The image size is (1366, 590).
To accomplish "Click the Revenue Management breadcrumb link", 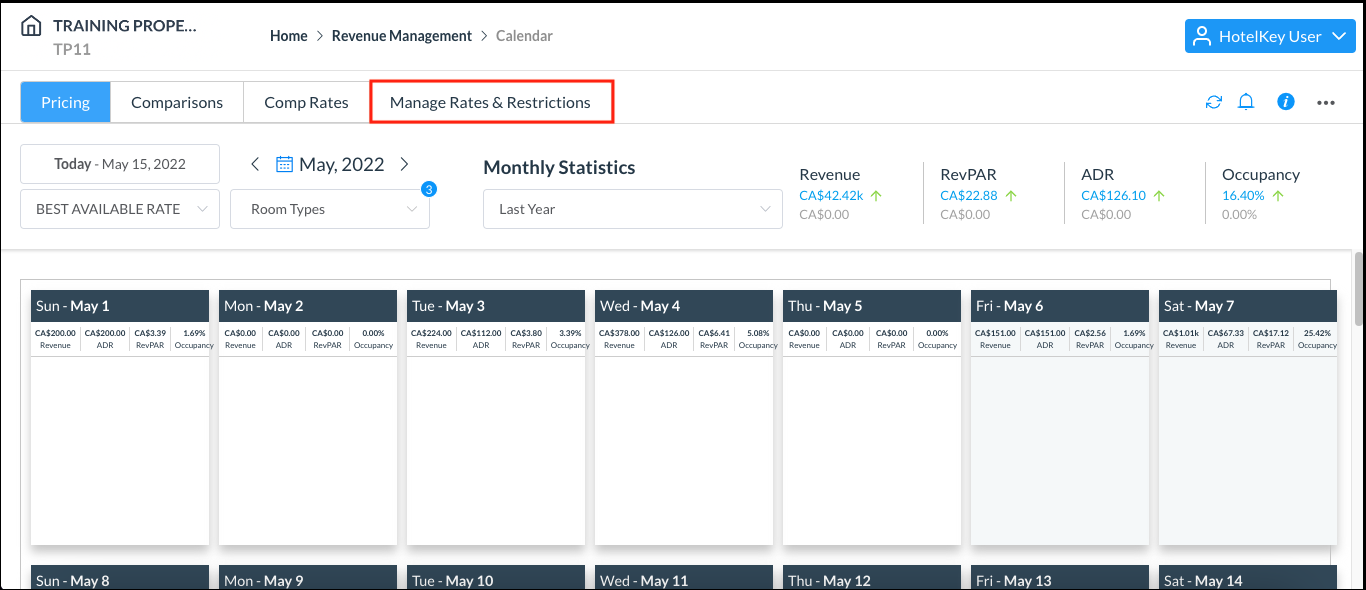I will pyautogui.click(x=401, y=35).
